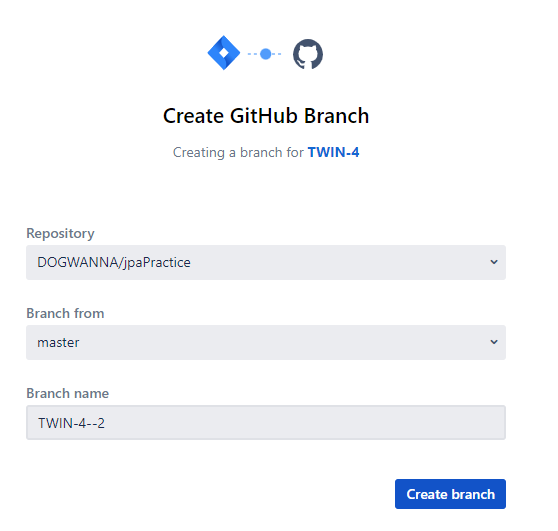Screen dimensions: 558x531
Task: Click the Create branch button
Action: coord(450,494)
